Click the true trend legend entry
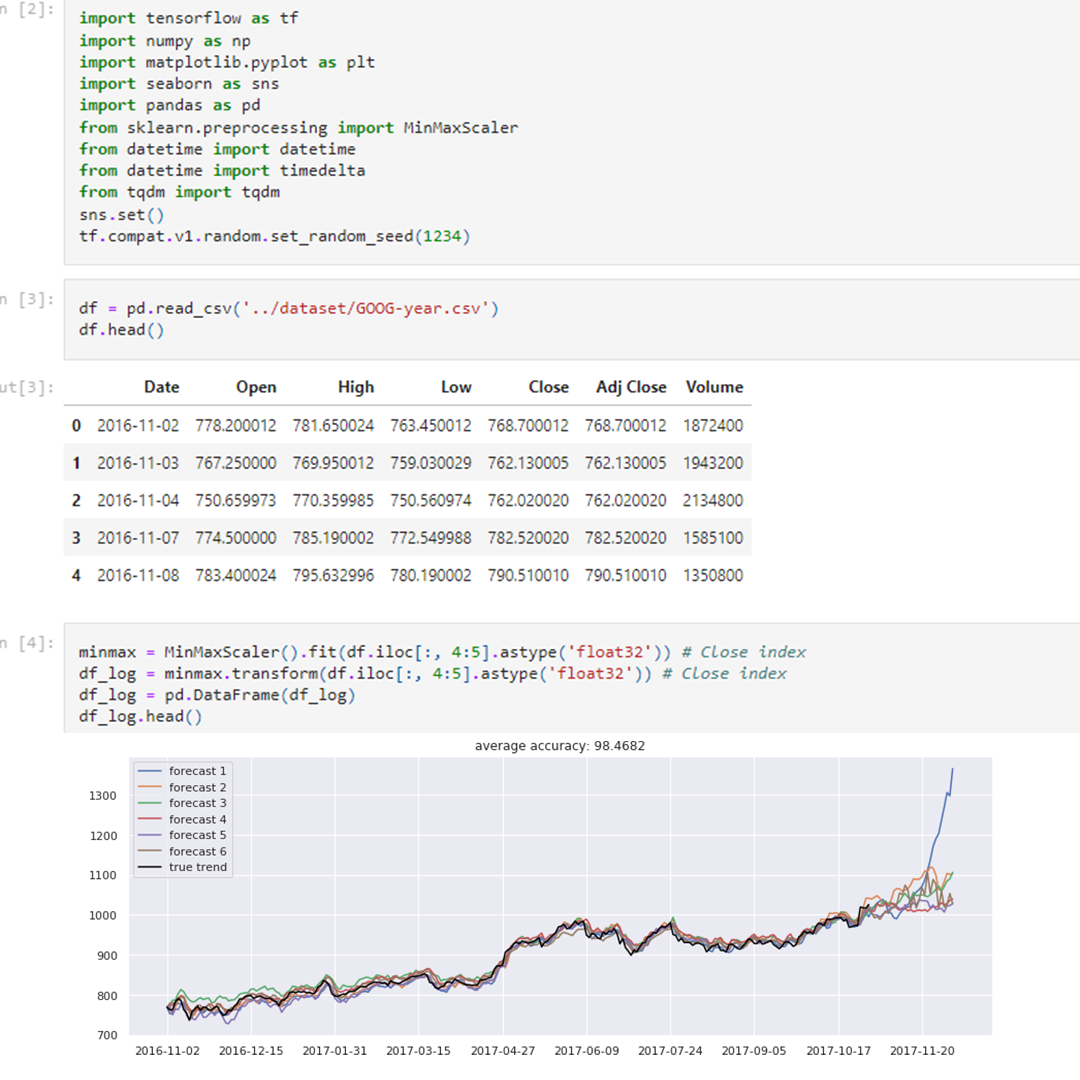The image size is (1080, 1080). (x=182, y=867)
